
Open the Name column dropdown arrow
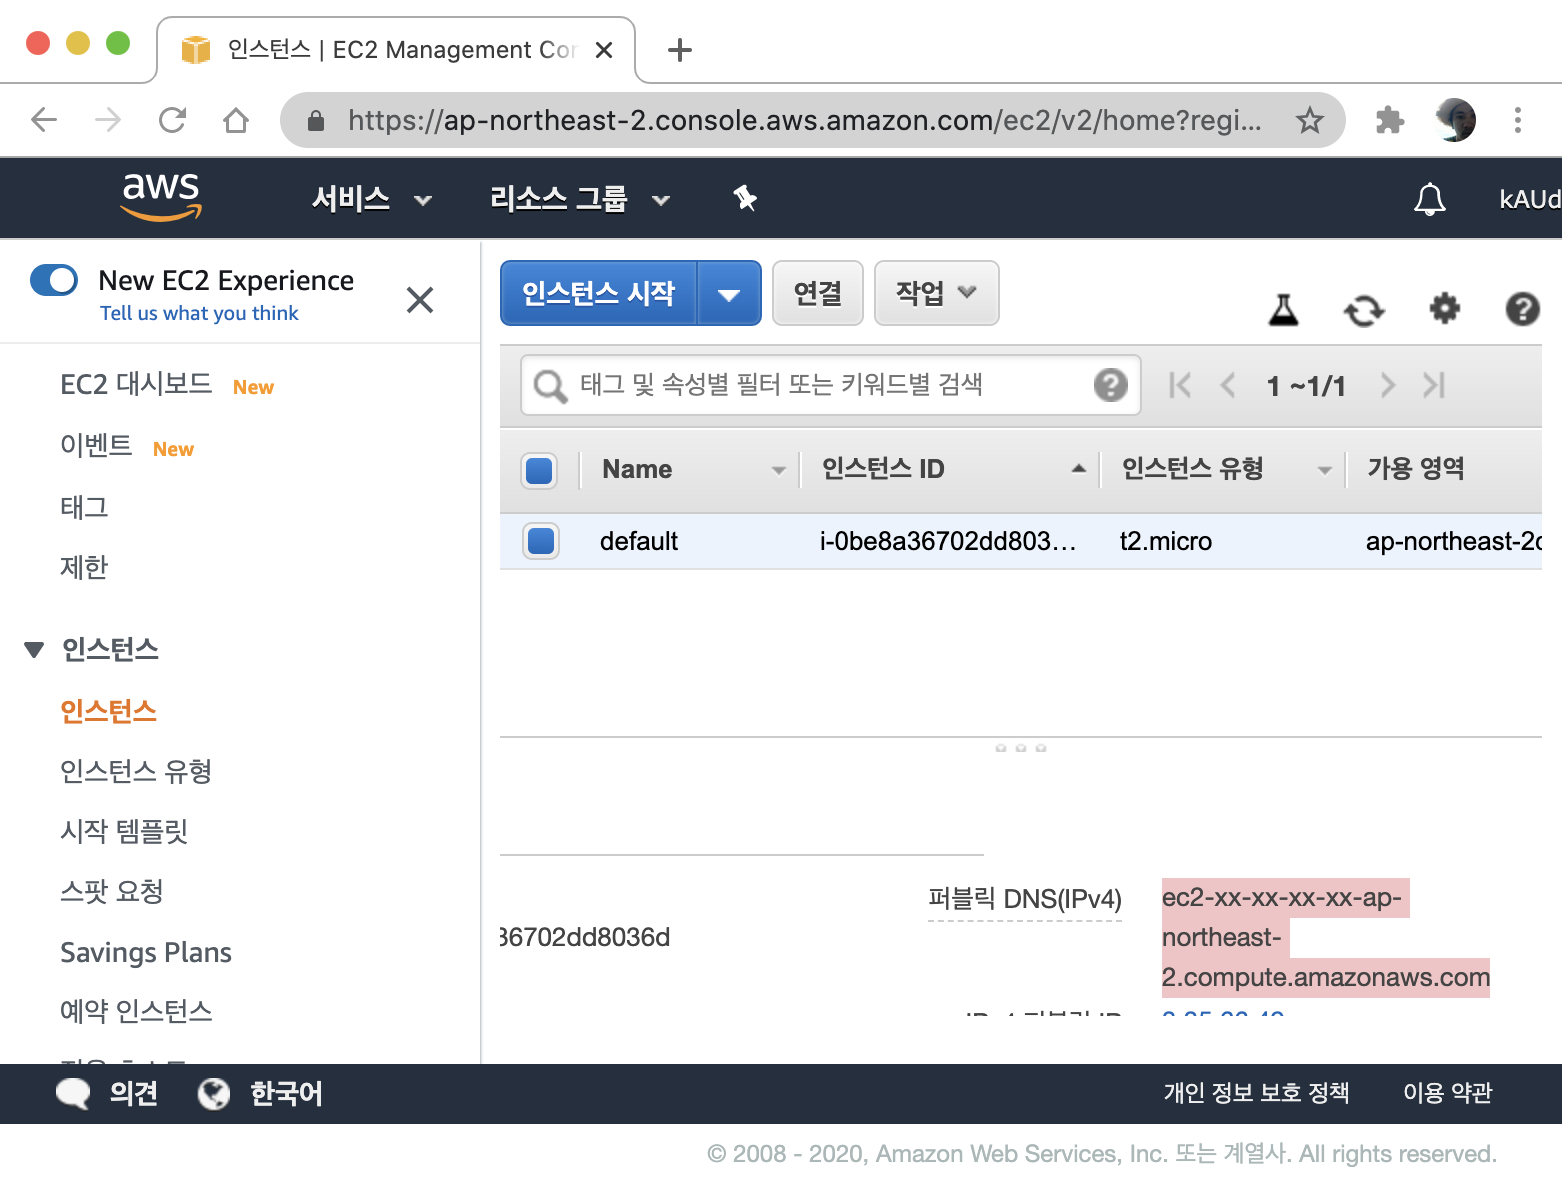pos(778,469)
